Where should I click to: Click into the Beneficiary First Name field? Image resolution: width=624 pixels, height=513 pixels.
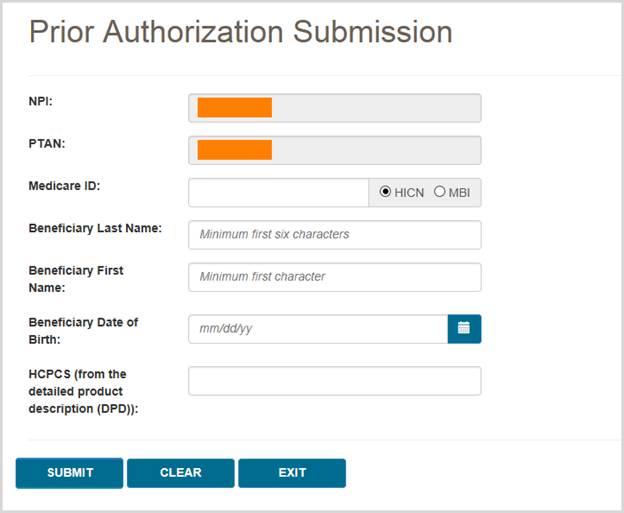point(334,277)
